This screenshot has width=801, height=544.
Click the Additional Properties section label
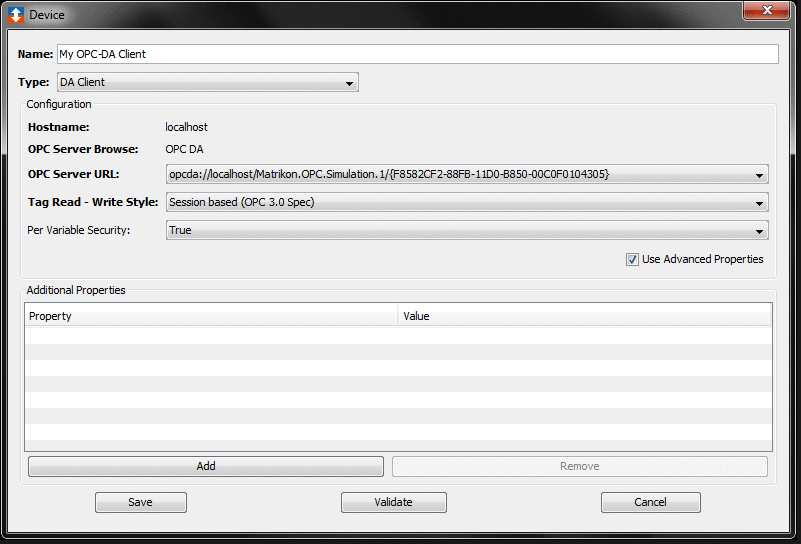pos(76,290)
